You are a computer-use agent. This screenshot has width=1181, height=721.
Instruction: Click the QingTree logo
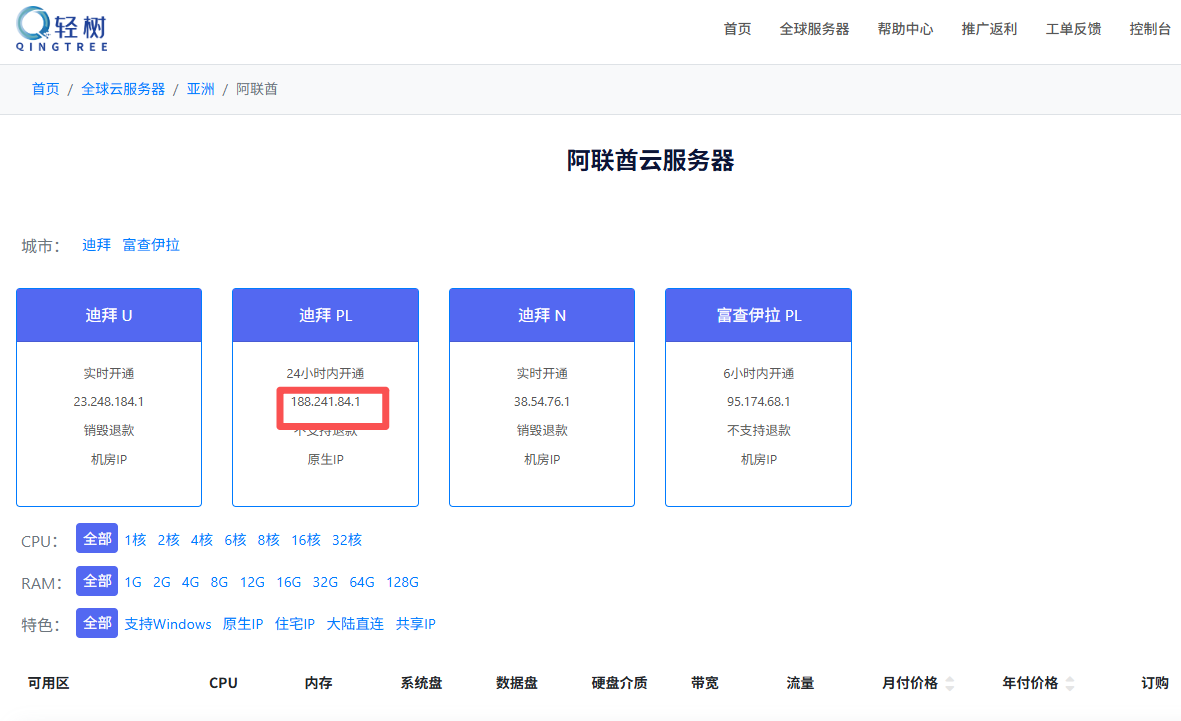[62, 29]
